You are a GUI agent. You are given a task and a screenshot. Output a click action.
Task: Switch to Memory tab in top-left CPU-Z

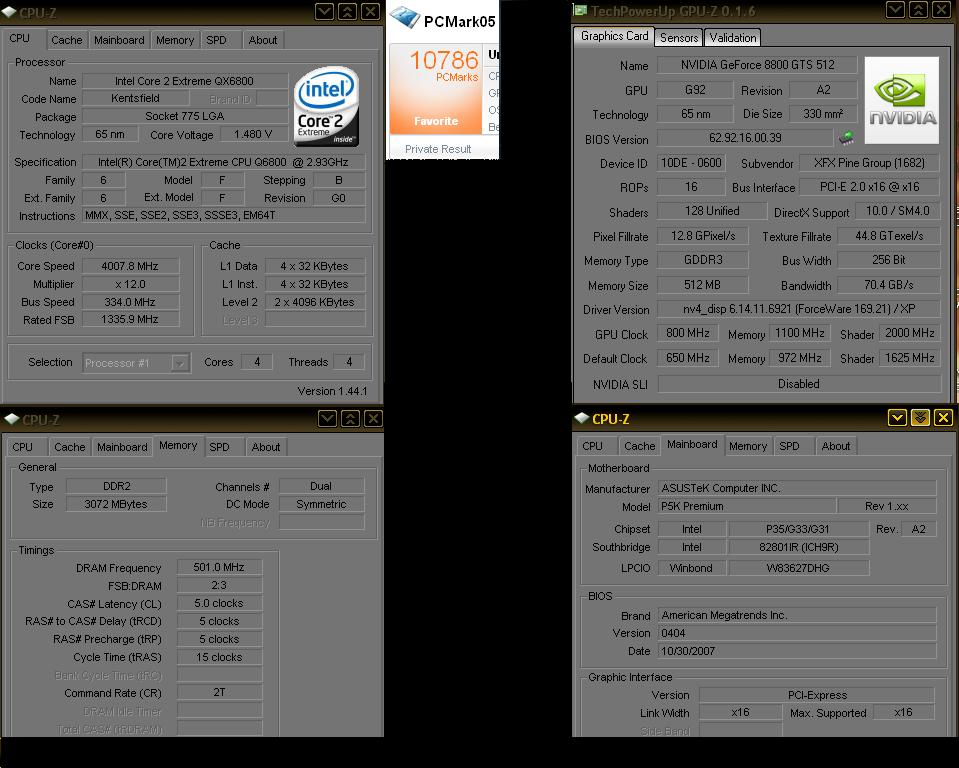click(x=175, y=40)
